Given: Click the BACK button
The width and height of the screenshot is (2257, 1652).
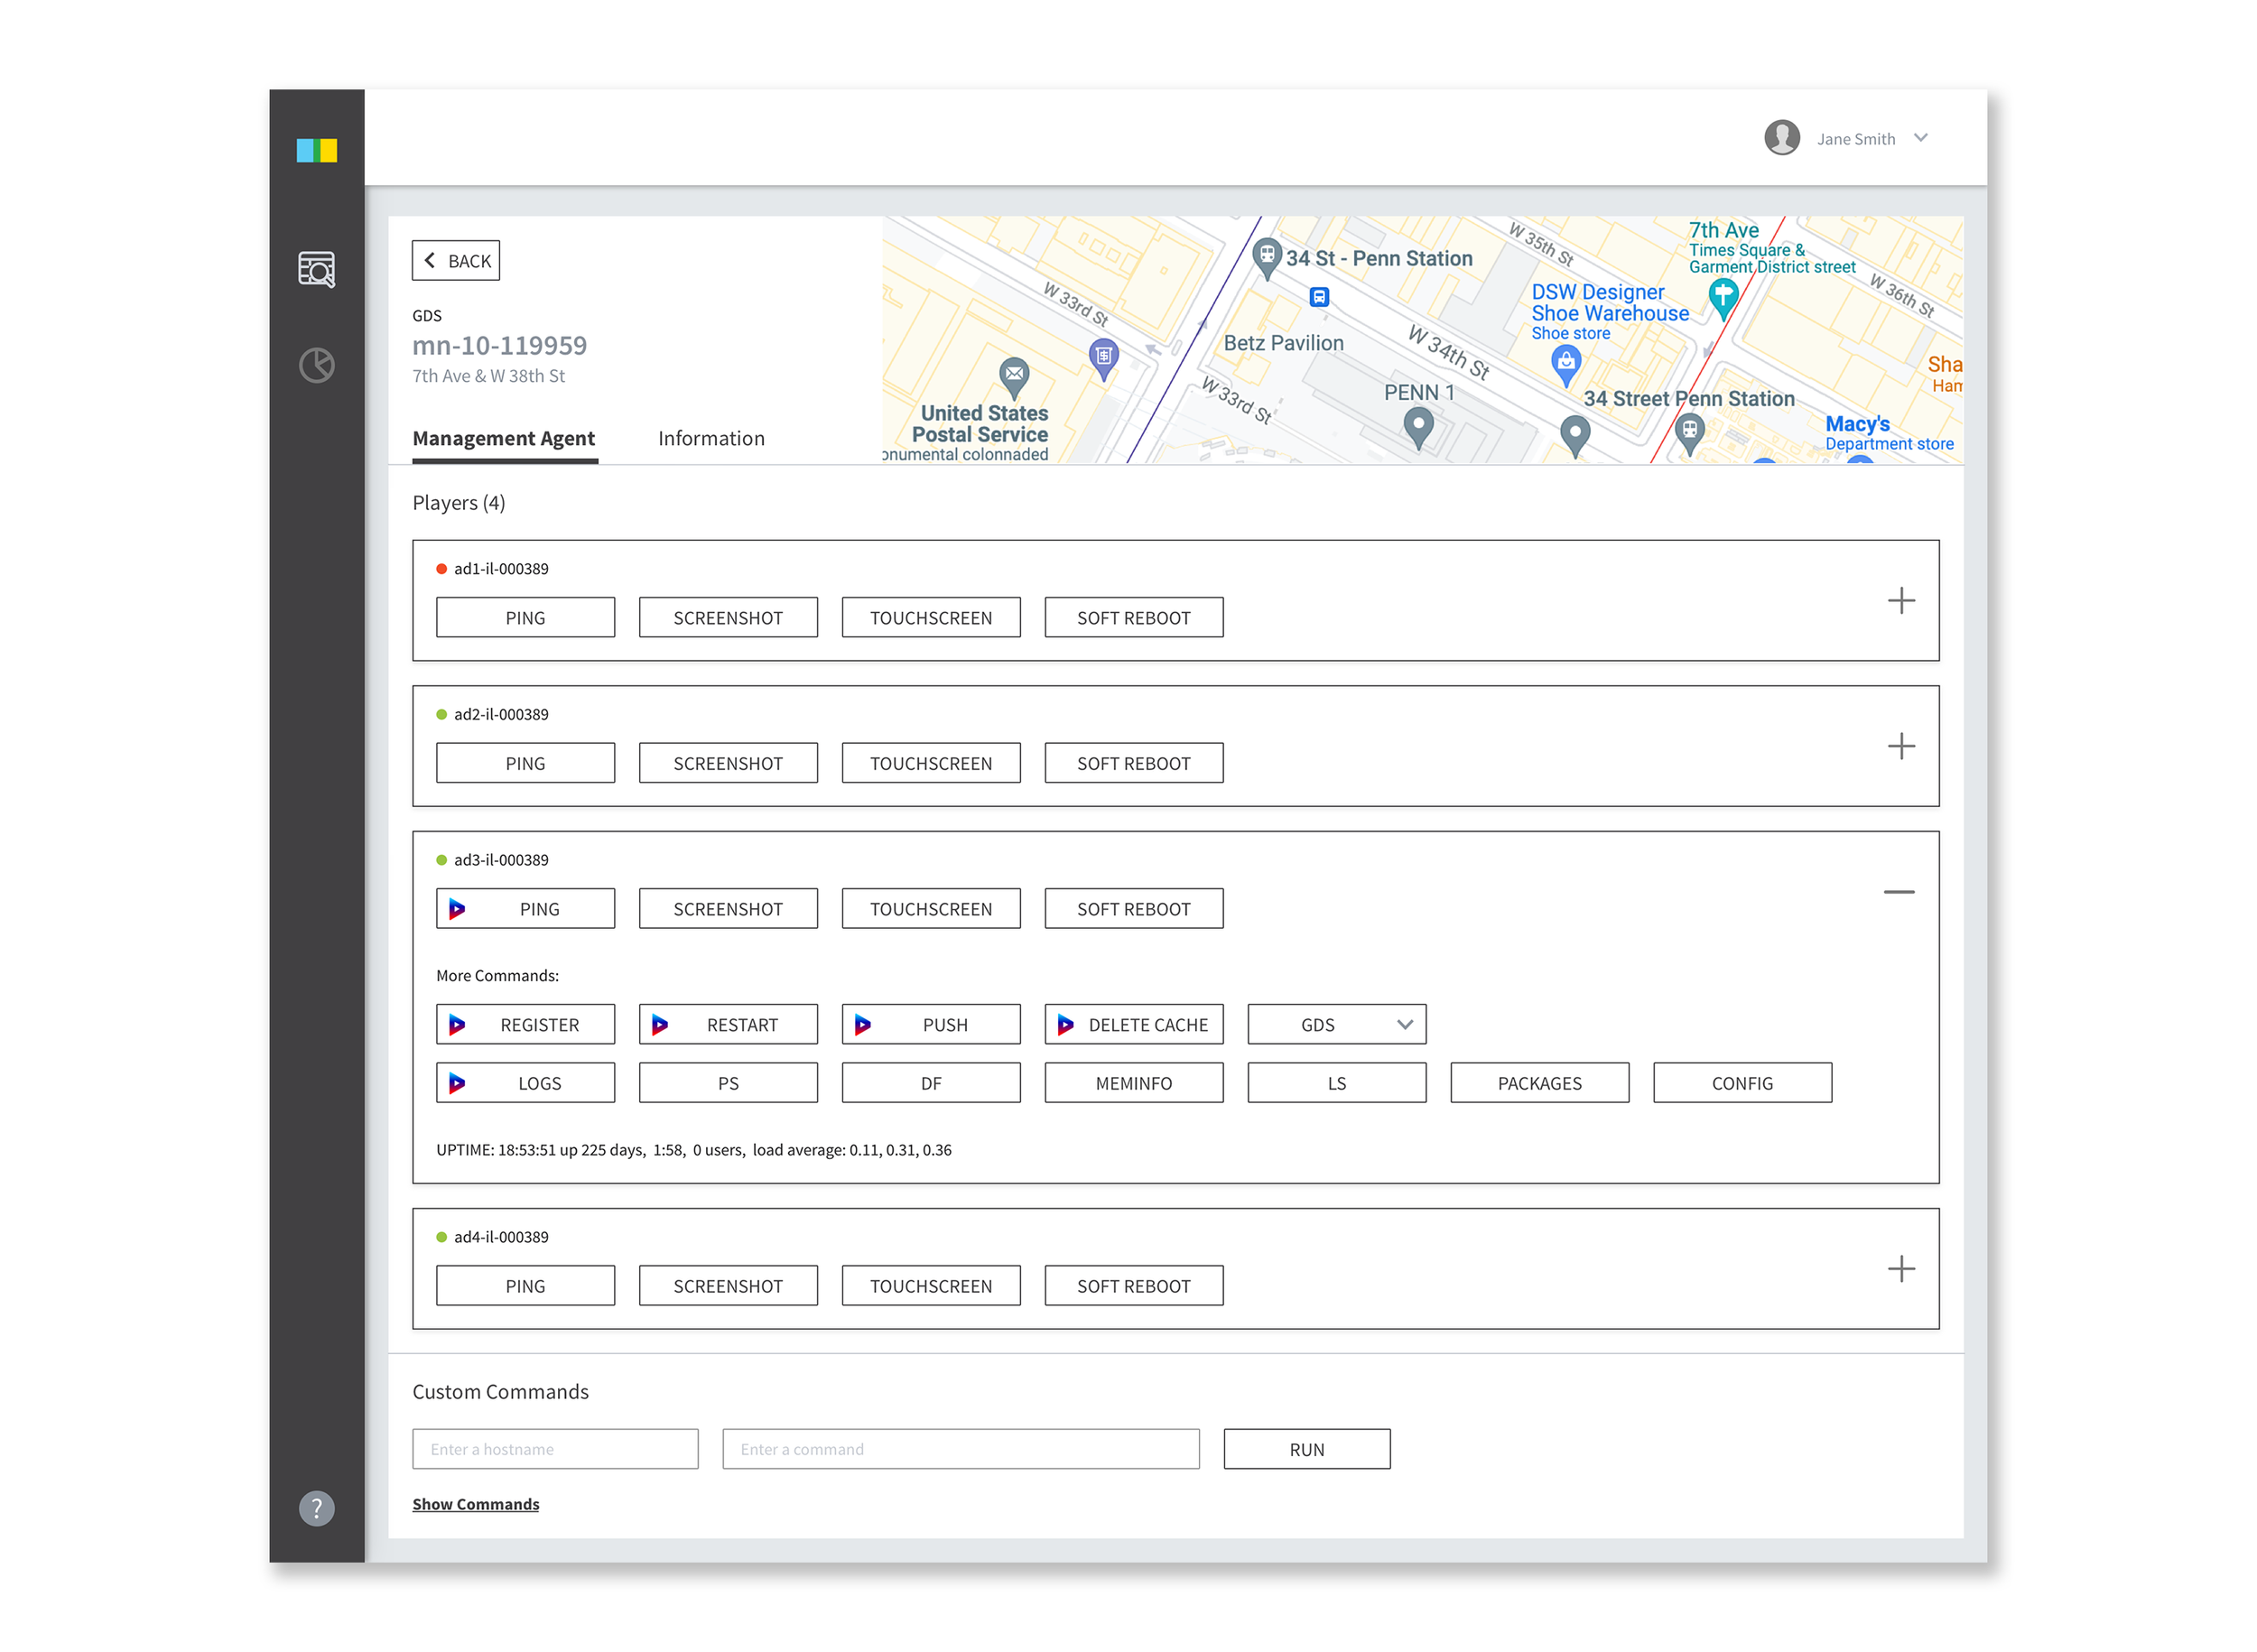Looking at the screenshot, I should tap(456, 261).
